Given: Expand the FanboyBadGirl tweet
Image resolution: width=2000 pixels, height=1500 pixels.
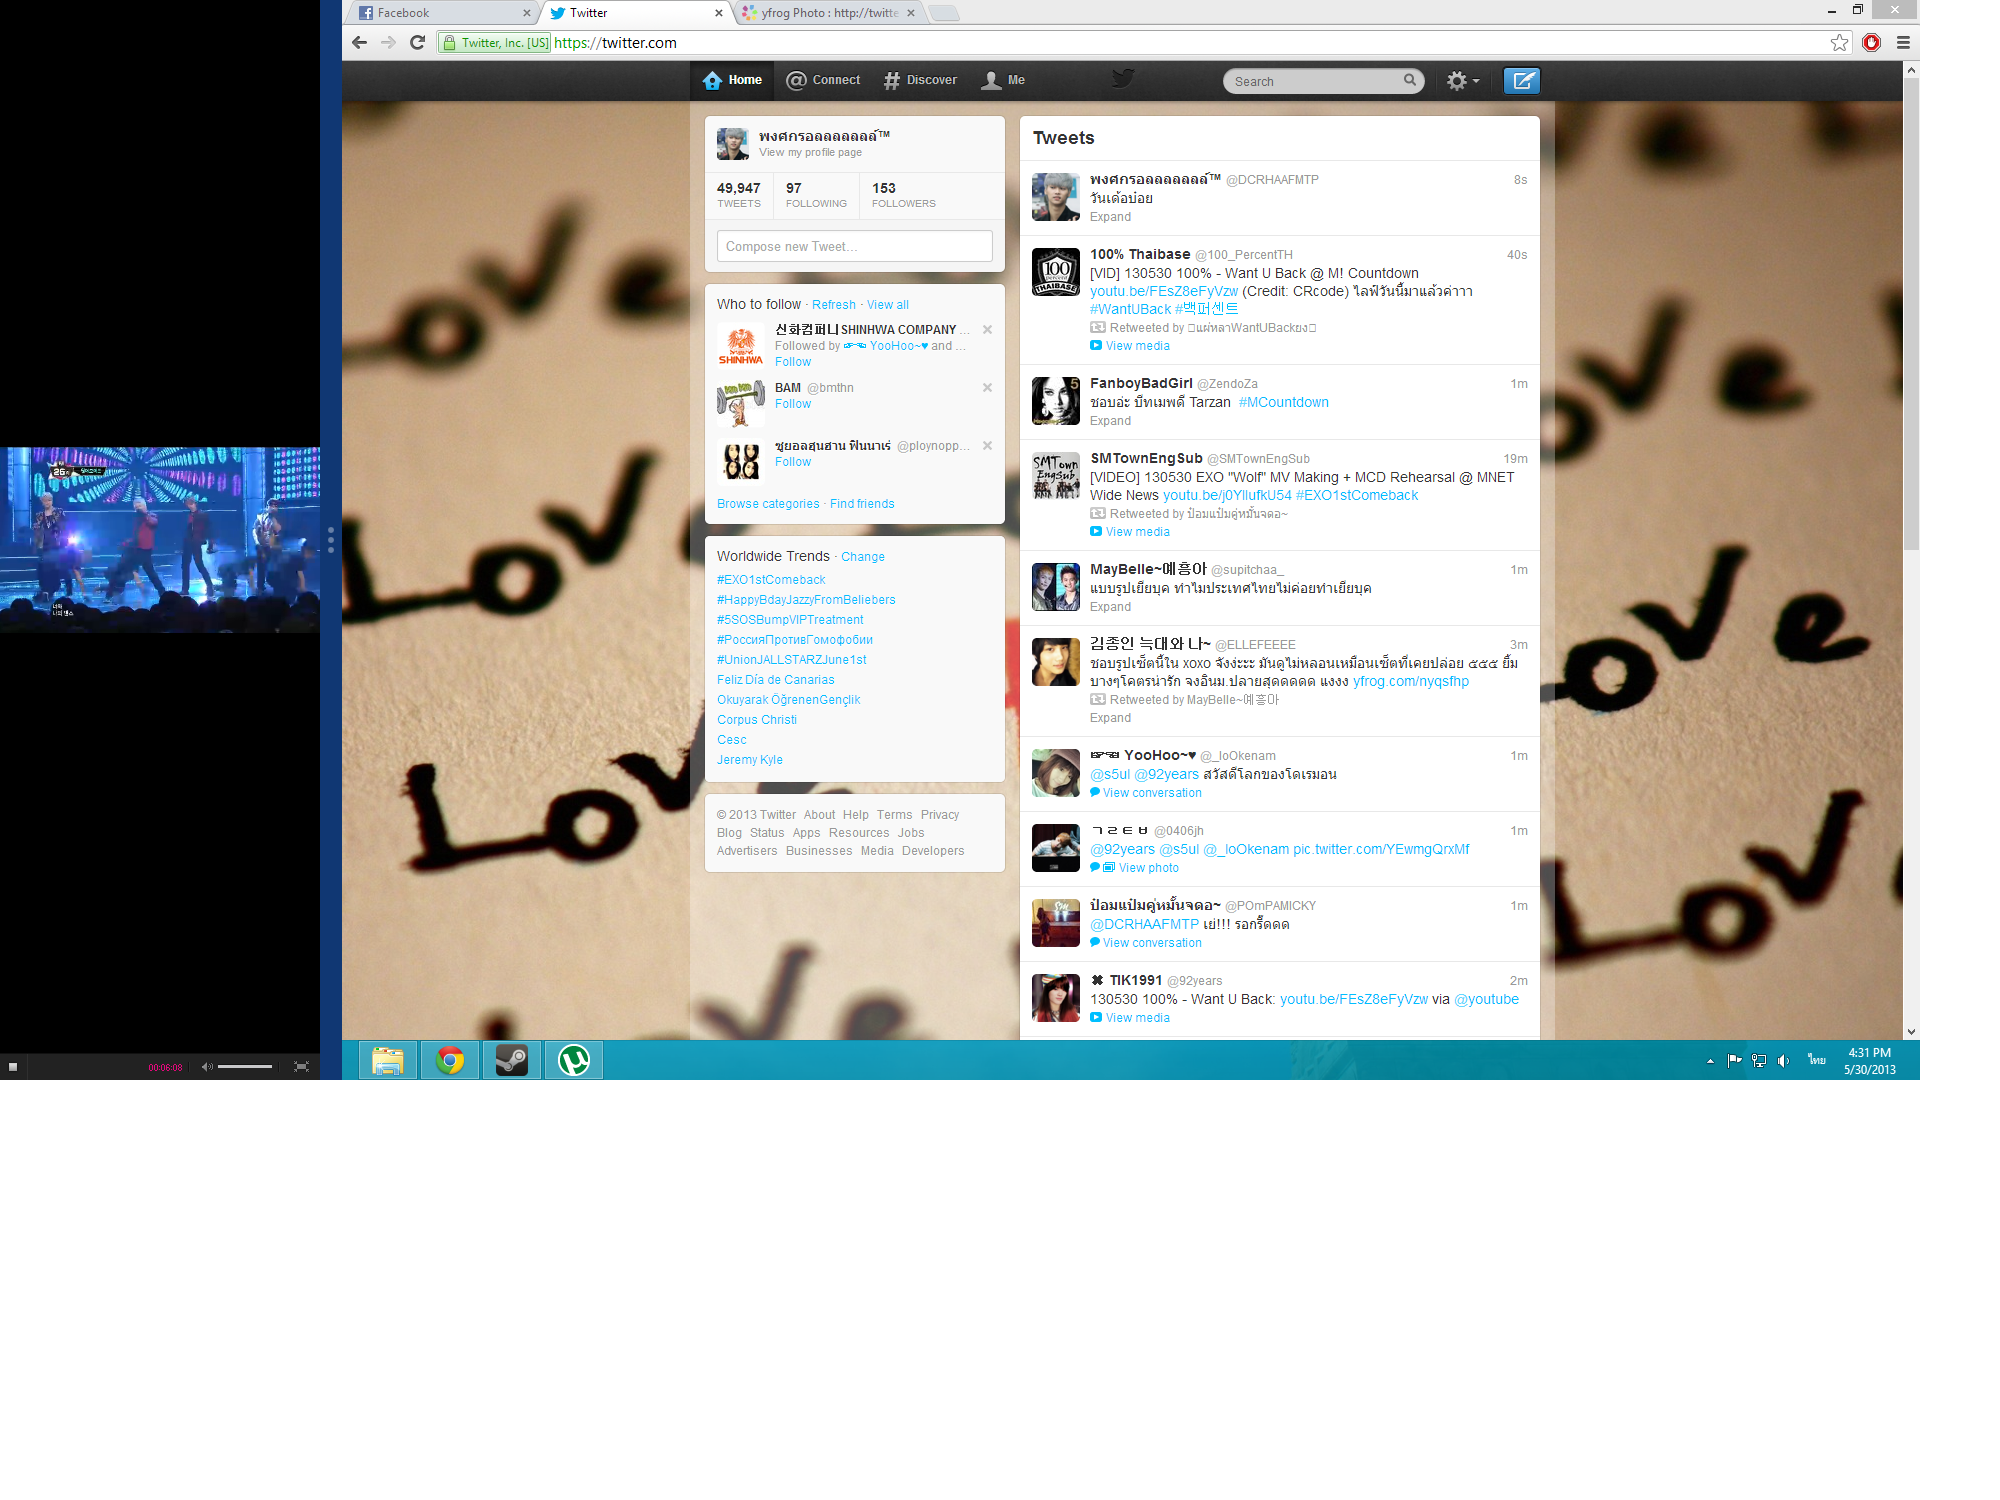Looking at the screenshot, I should (1110, 421).
